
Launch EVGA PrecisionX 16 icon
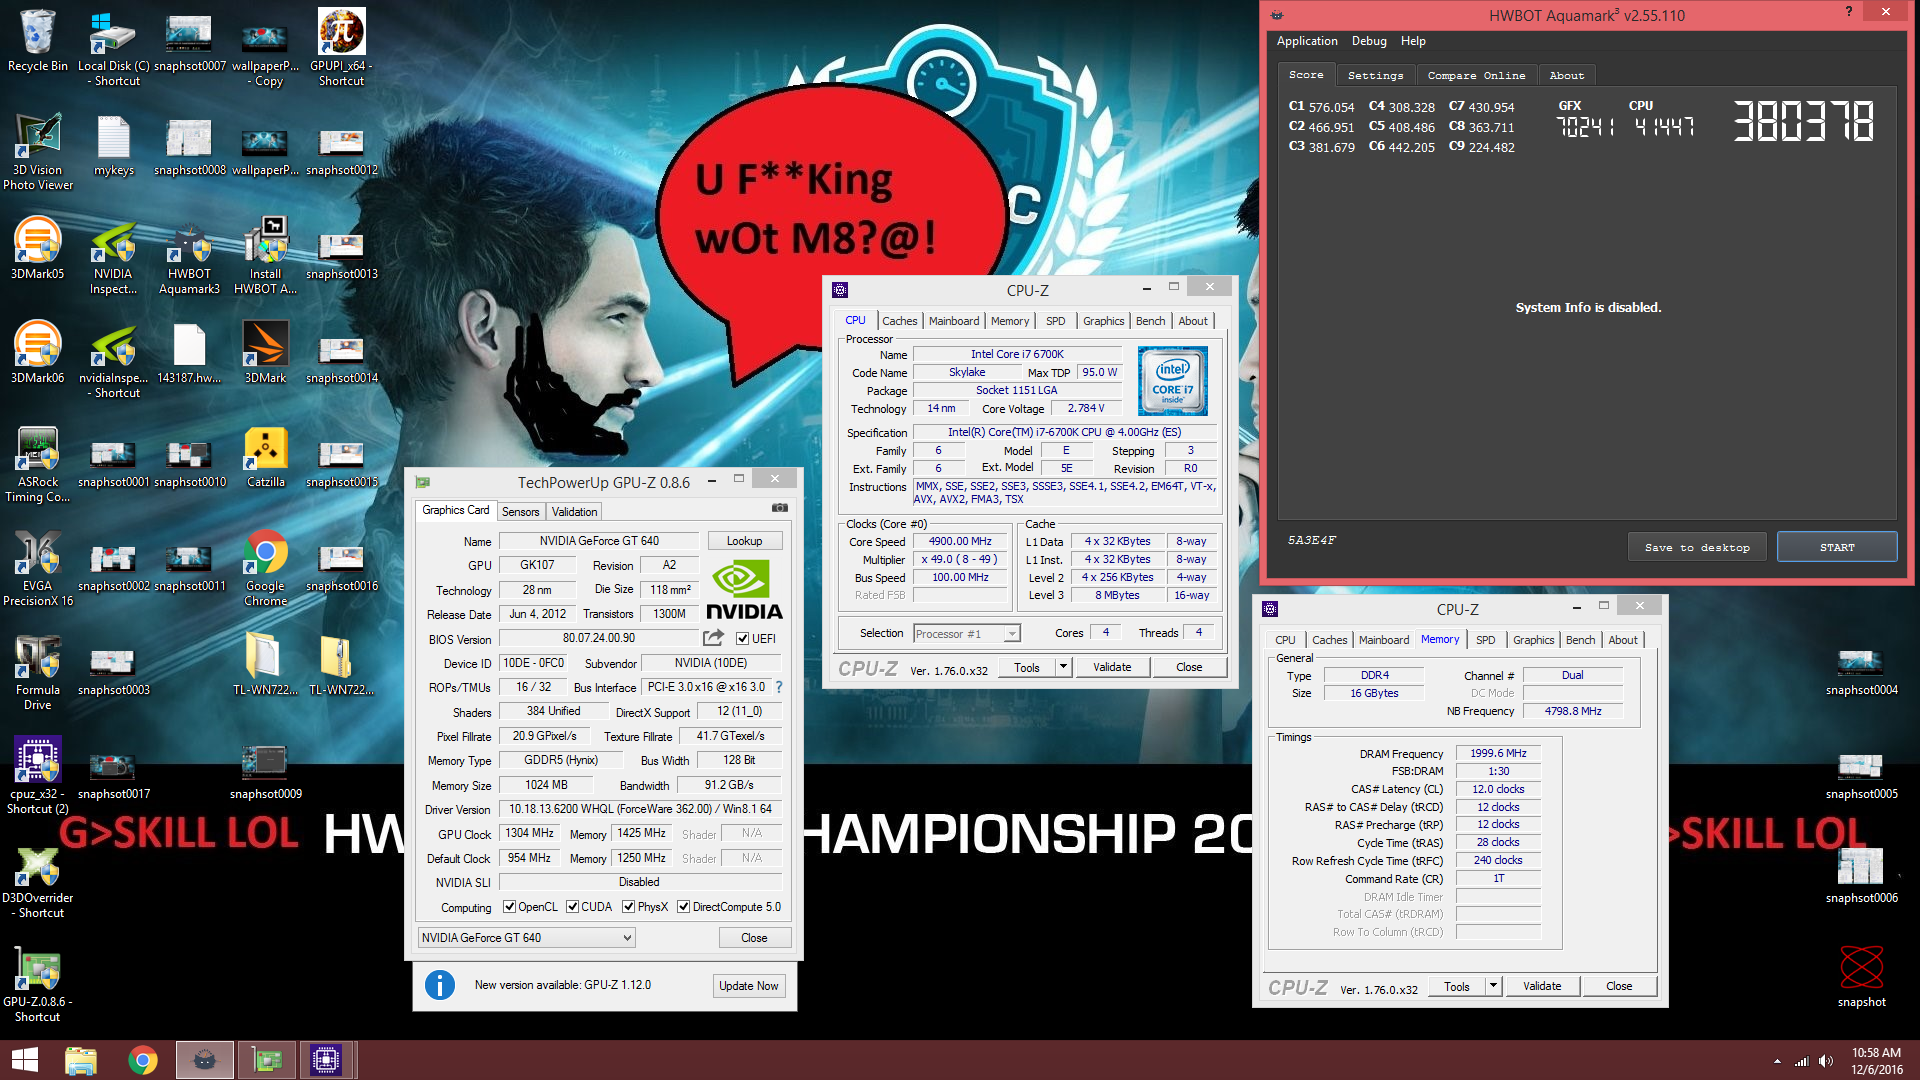pos(38,568)
